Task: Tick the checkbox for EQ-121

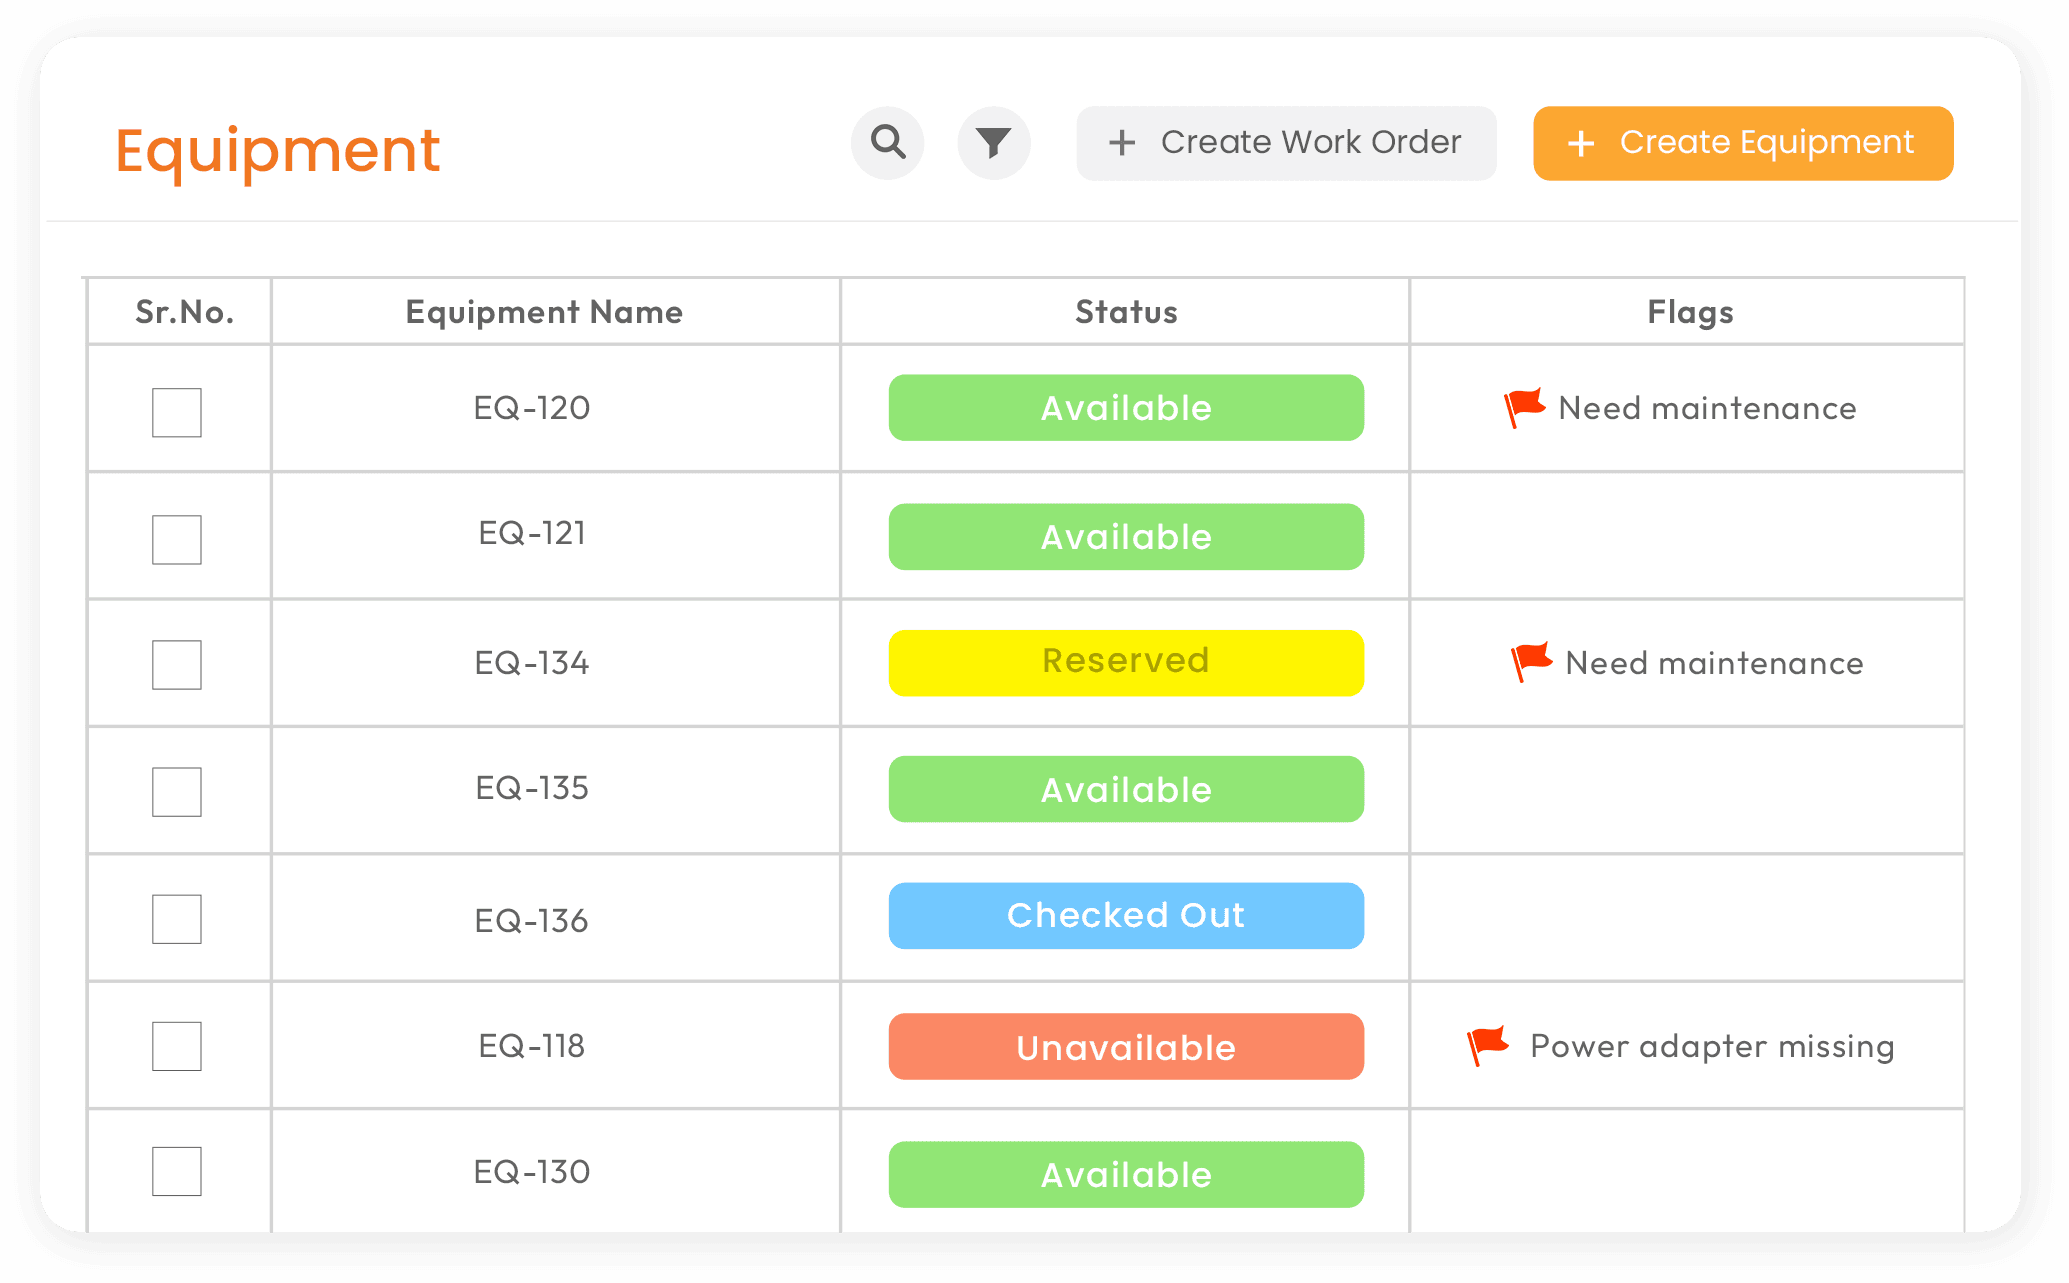Action: (177, 540)
